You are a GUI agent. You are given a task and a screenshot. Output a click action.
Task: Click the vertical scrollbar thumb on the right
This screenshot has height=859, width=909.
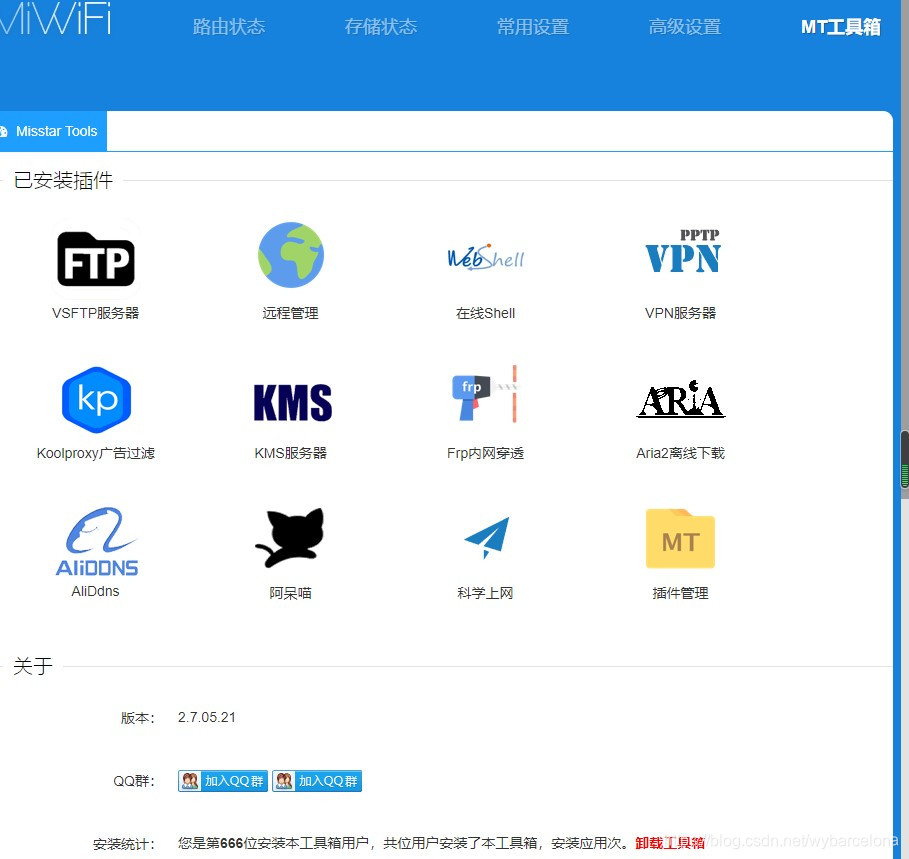[904, 461]
